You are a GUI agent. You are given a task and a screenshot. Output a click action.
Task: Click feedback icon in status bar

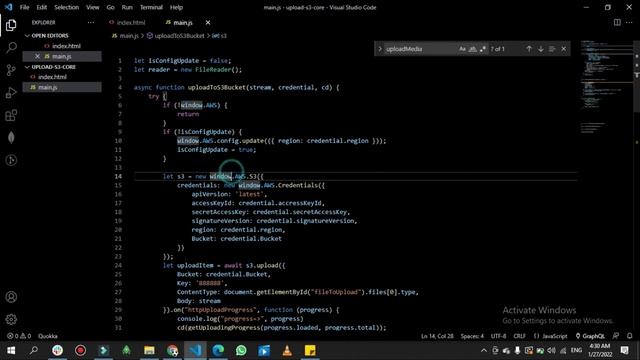616,336
